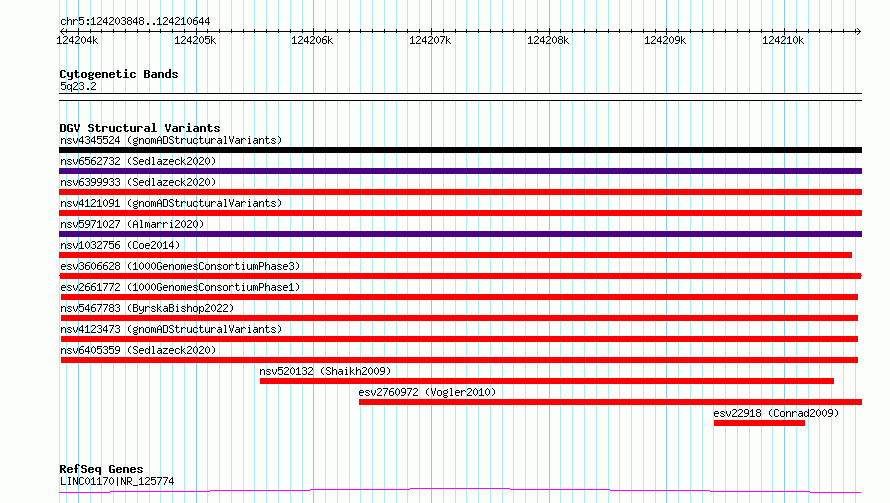Click the 5q23.2 cytogenetic band label
Screen dimensions: 890x503
[78, 86]
